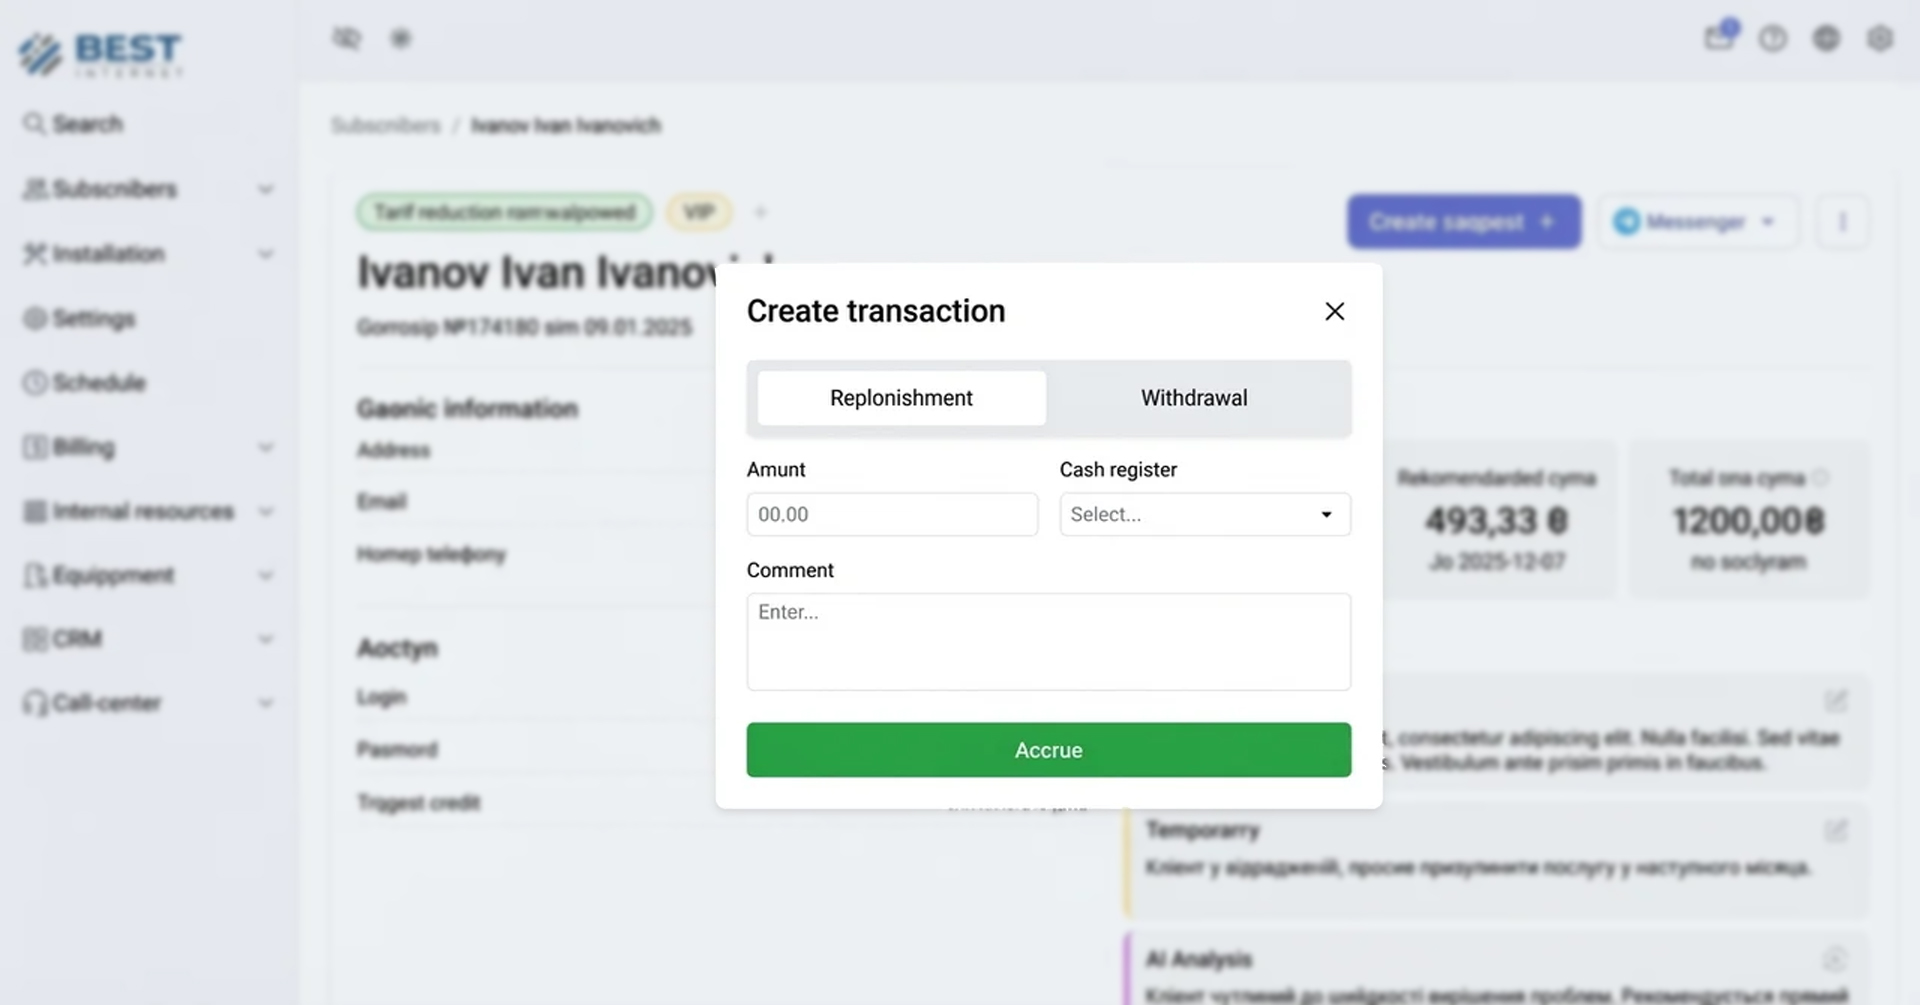The width and height of the screenshot is (1920, 1005).
Task: Open Settings in the sidebar
Action: click(93, 319)
